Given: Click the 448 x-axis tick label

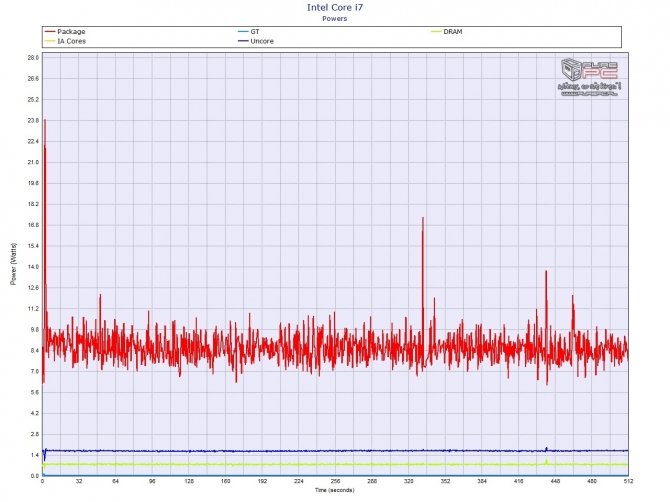Looking at the screenshot, I should coord(555,481).
